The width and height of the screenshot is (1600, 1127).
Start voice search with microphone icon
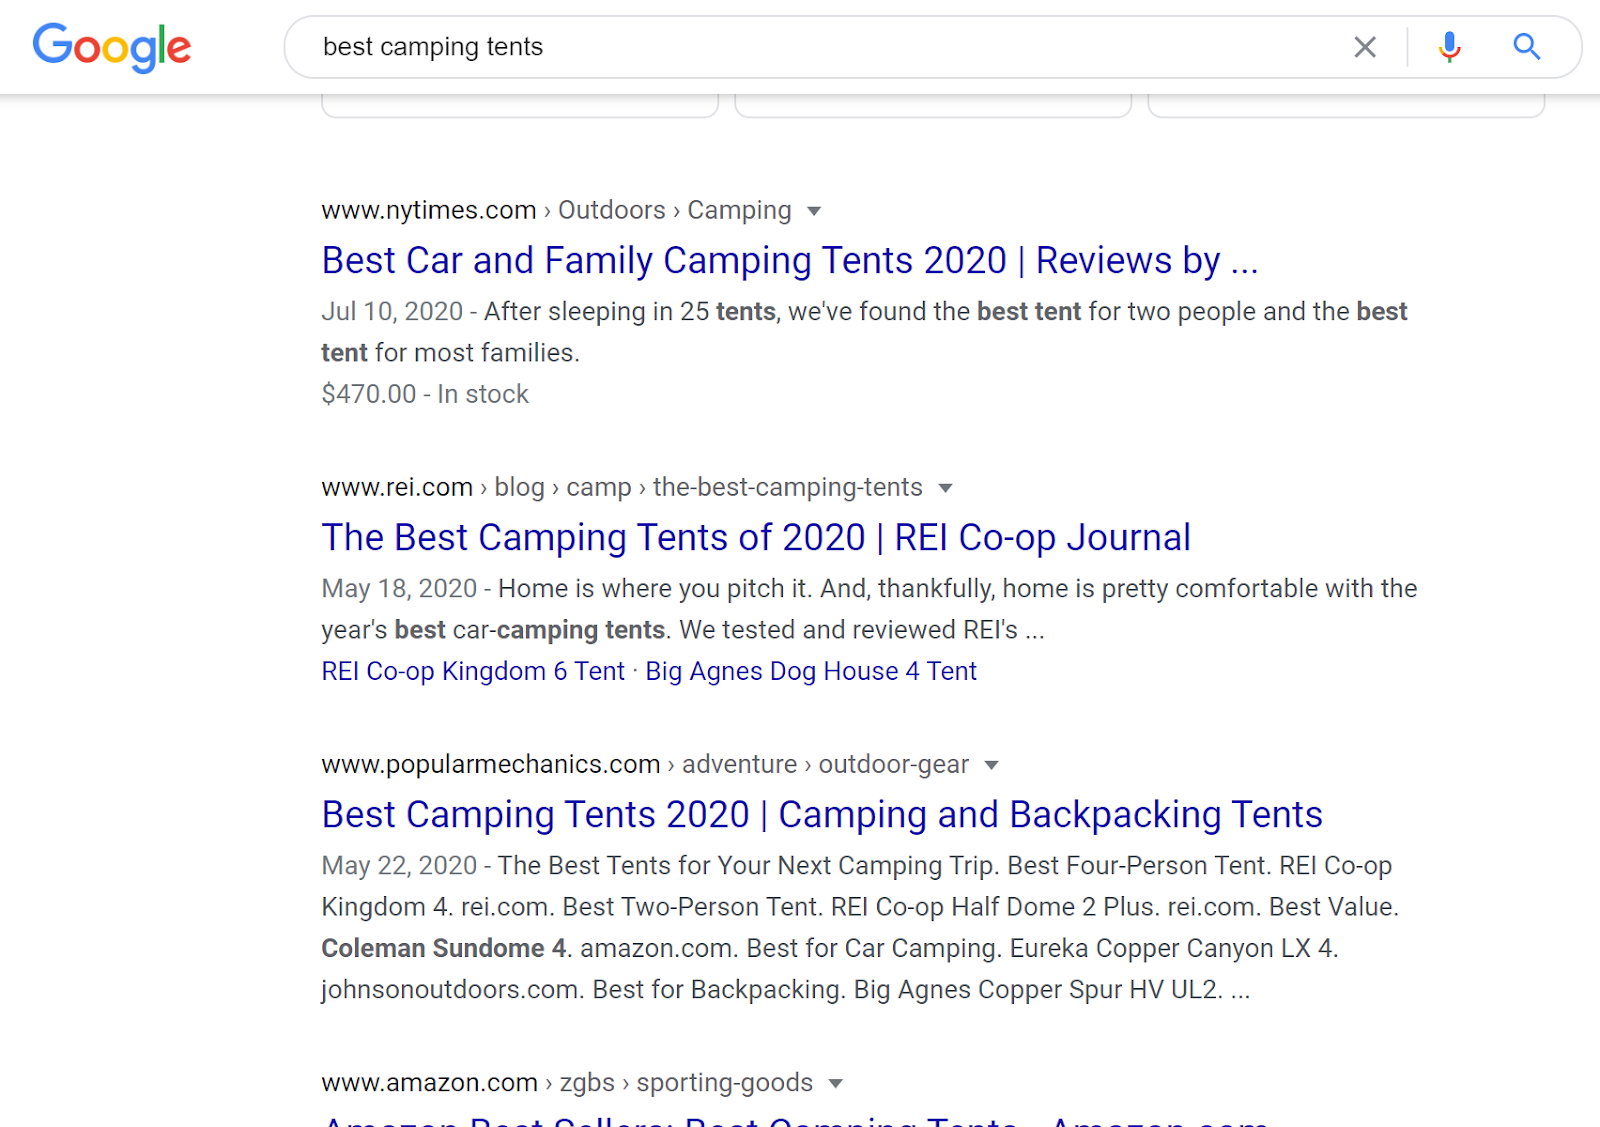[x=1449, y=47]
